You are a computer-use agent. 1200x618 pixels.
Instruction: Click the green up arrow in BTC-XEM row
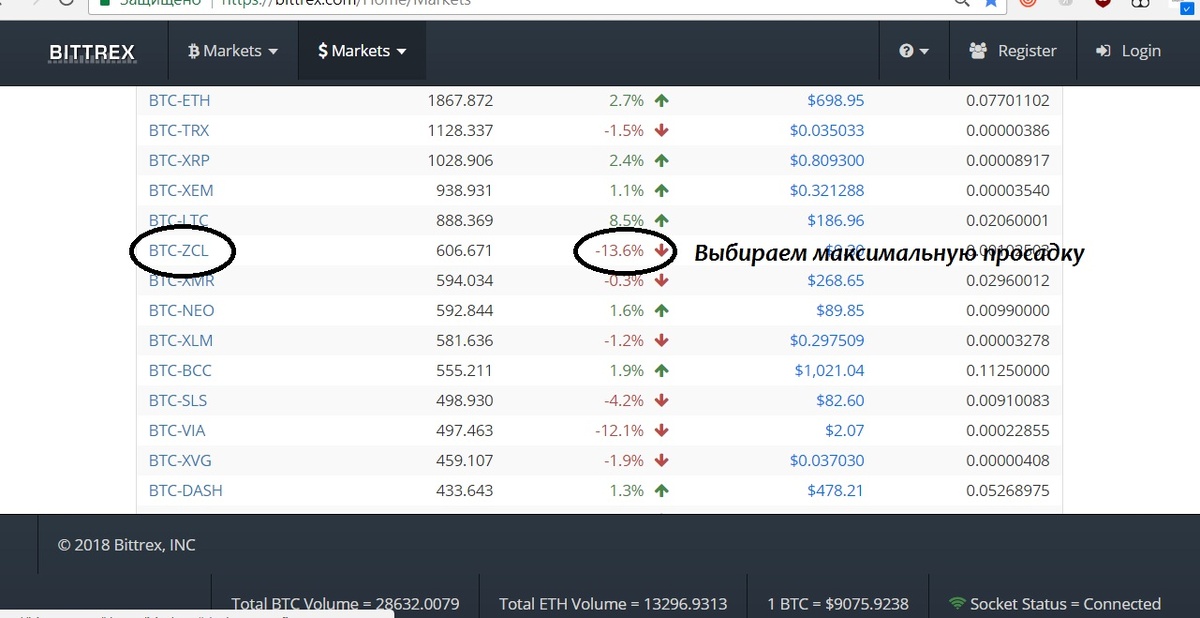pyautogui.click(x=661, y=191)
